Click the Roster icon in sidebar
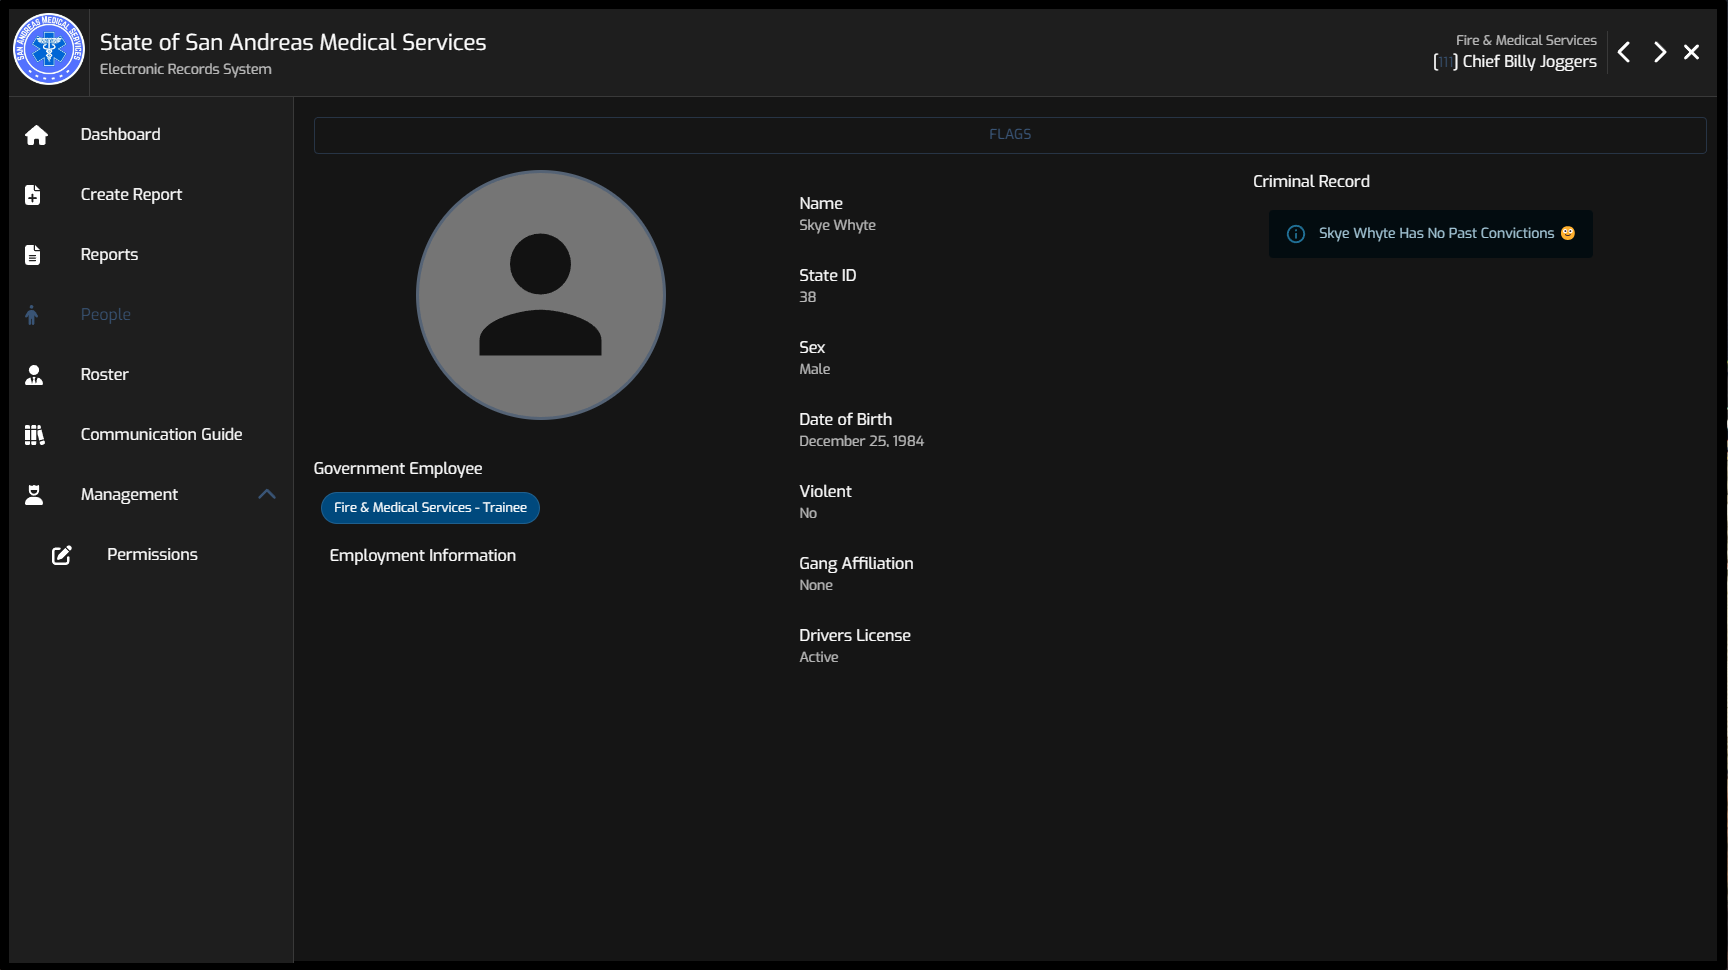This screenshot has height=970, width=1728. 34,375
